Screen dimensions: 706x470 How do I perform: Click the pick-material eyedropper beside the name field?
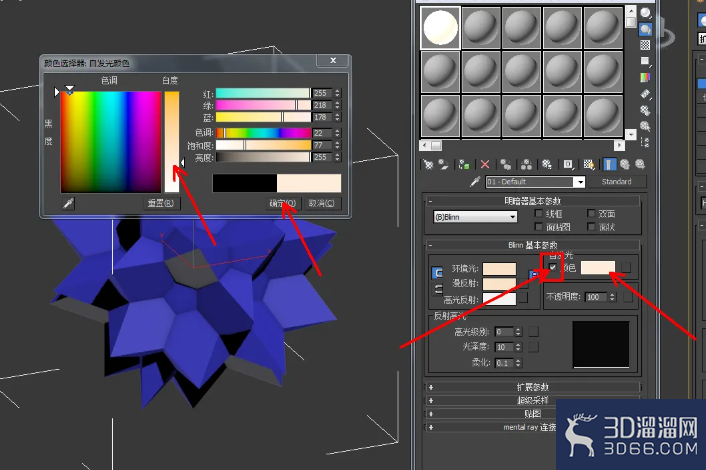pos(475,181)
